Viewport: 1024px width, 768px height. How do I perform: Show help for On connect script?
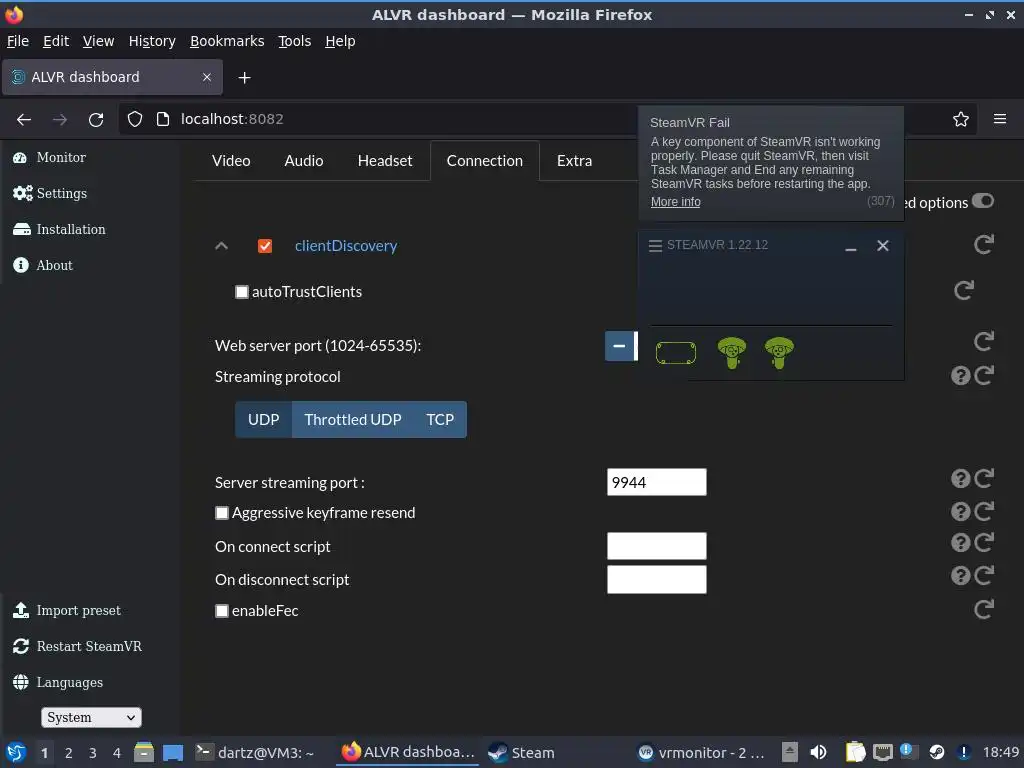[960, 543]
